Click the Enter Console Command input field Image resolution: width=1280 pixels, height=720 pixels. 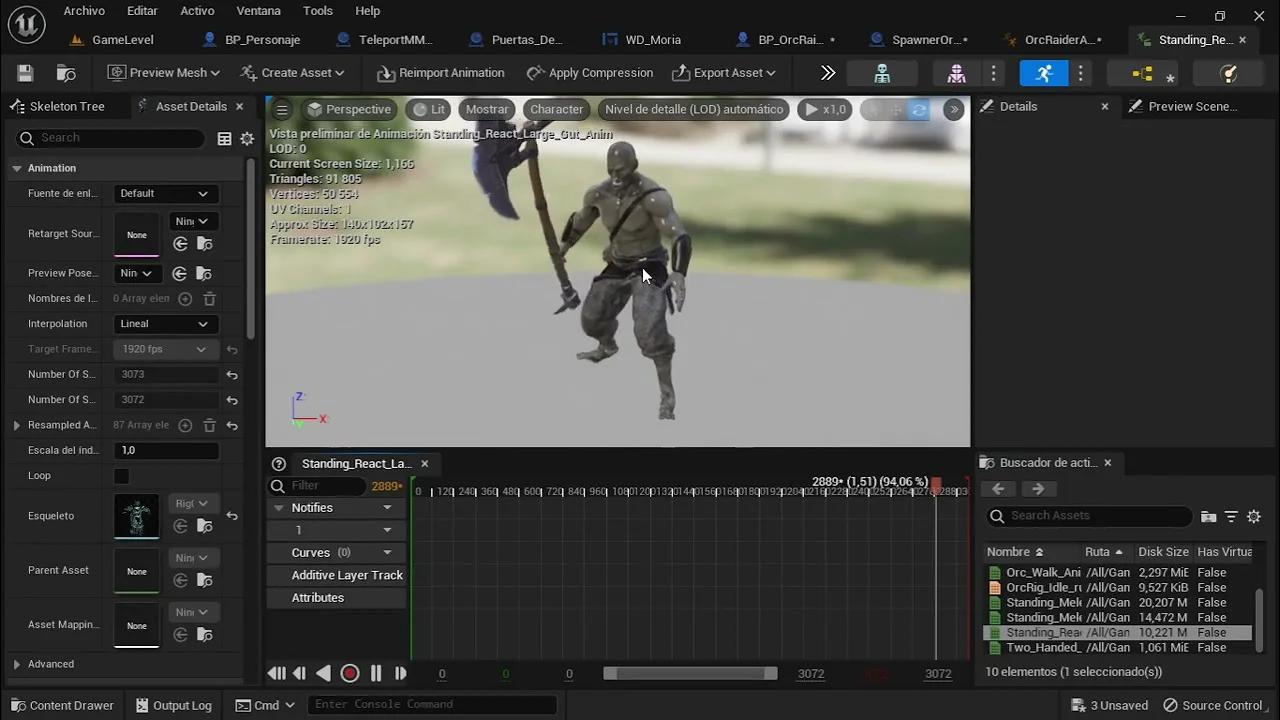point(432,704)
